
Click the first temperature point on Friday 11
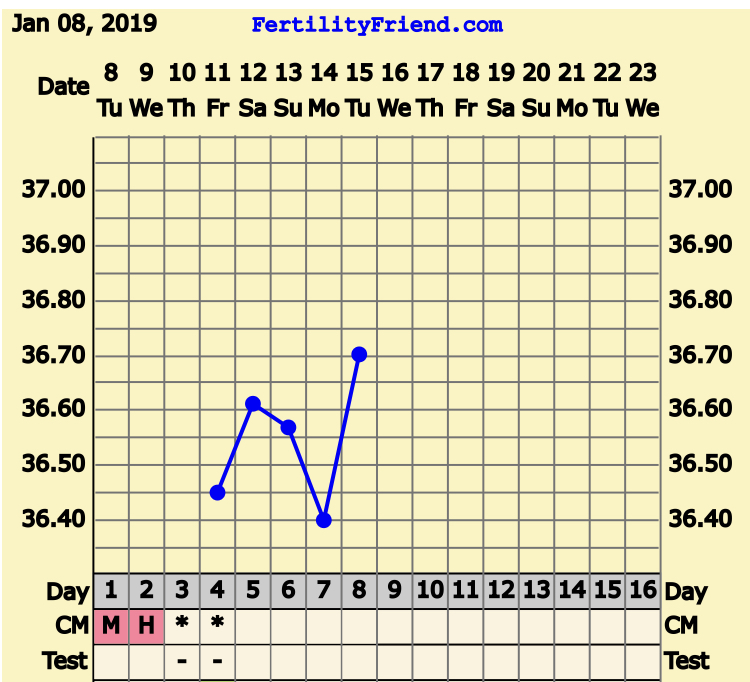217,492
